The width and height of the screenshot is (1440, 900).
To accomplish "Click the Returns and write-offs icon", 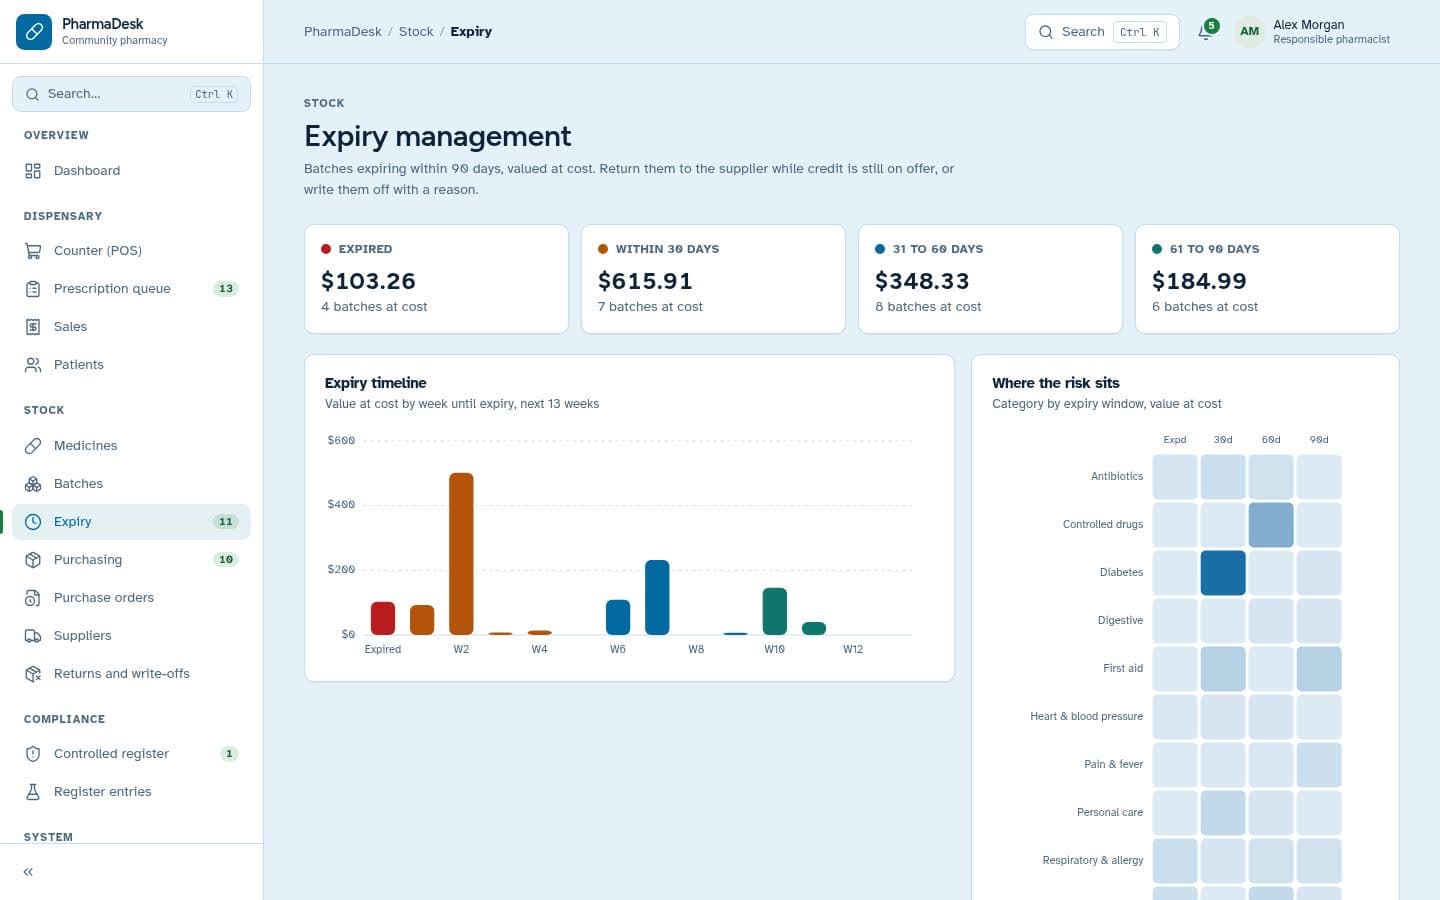I will (x=33, y=674).
